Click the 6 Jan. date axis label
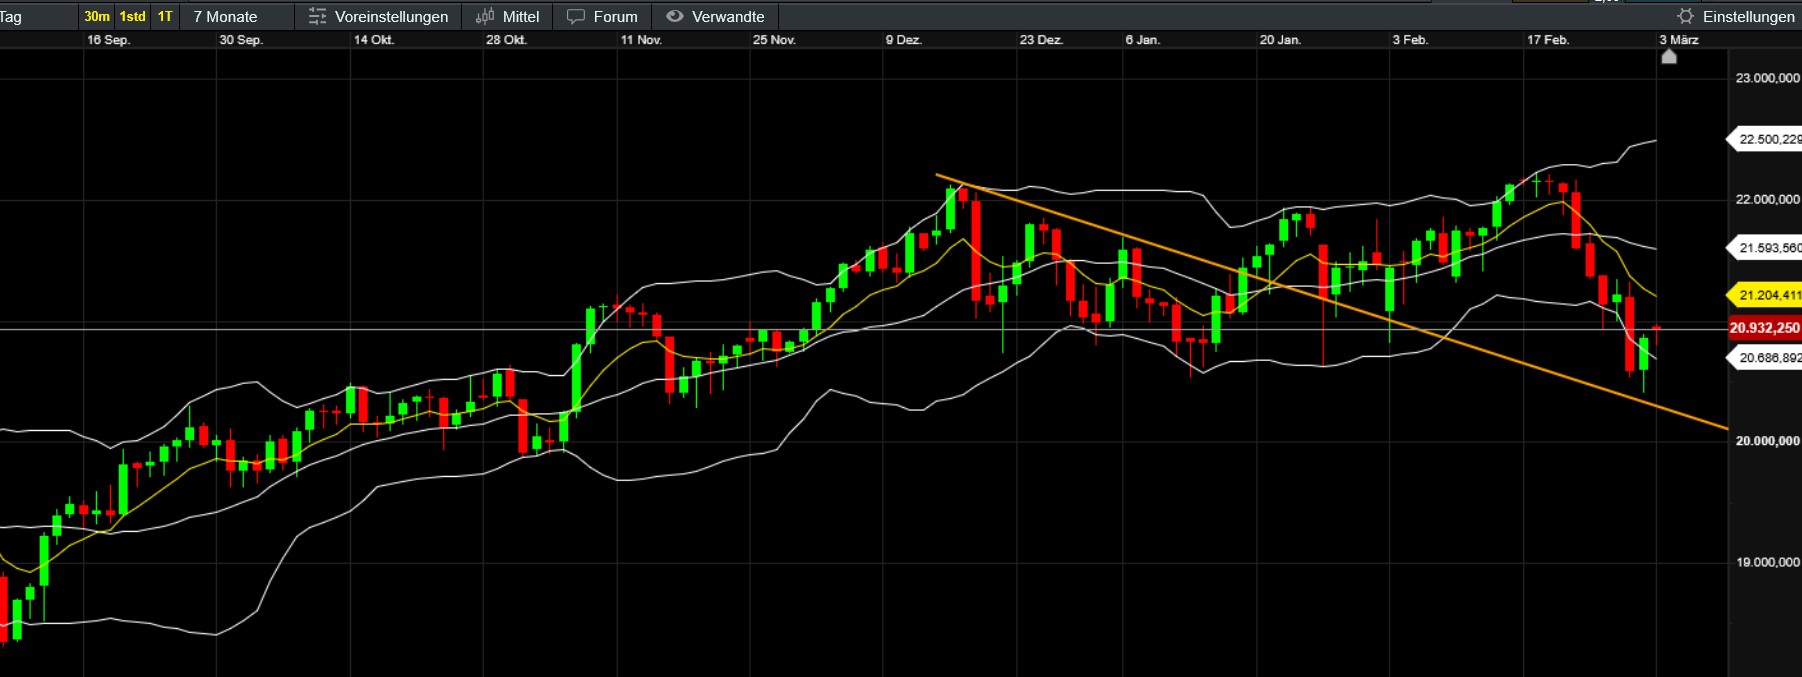The image size is (1802, 677). click(x=1142, y=40)
